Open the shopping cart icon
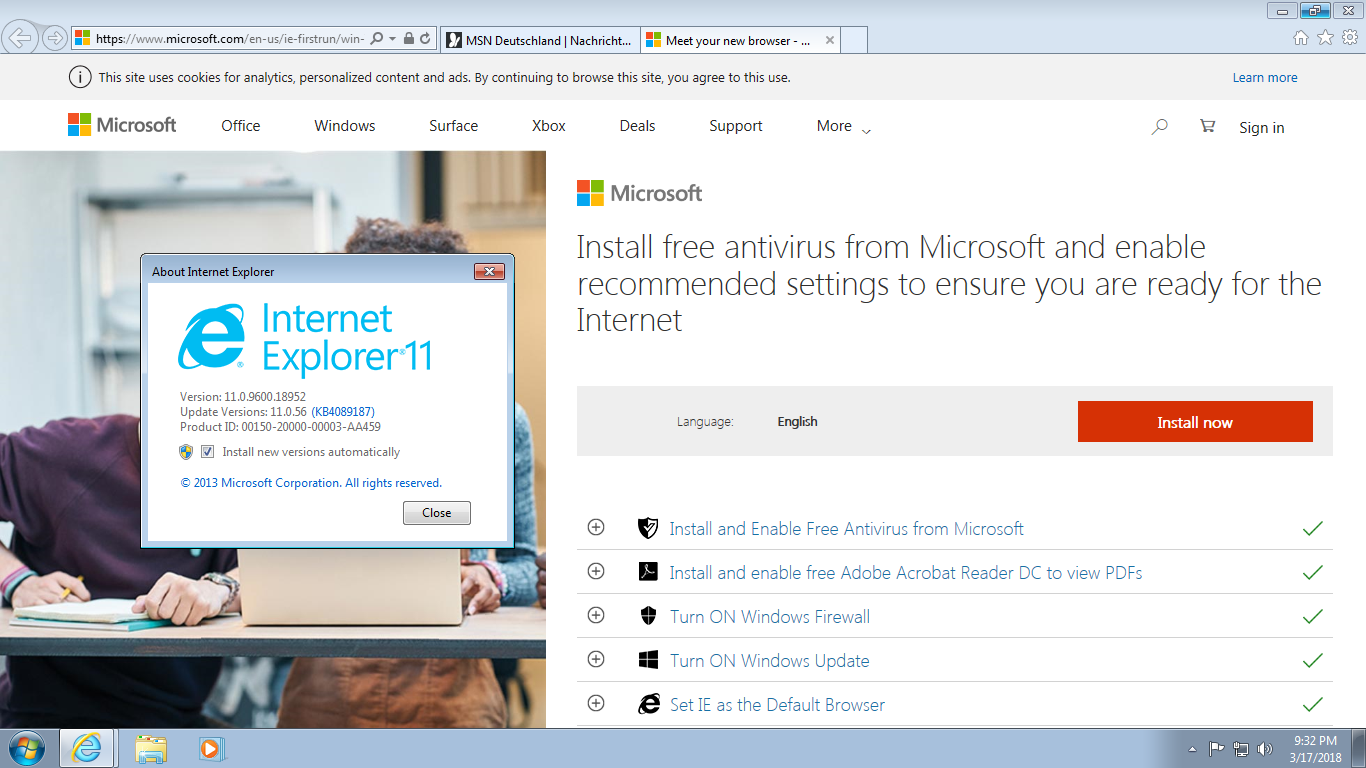Image resolution: width=1366 pixels, height=768 pixels. click(x=1207, y=126)
